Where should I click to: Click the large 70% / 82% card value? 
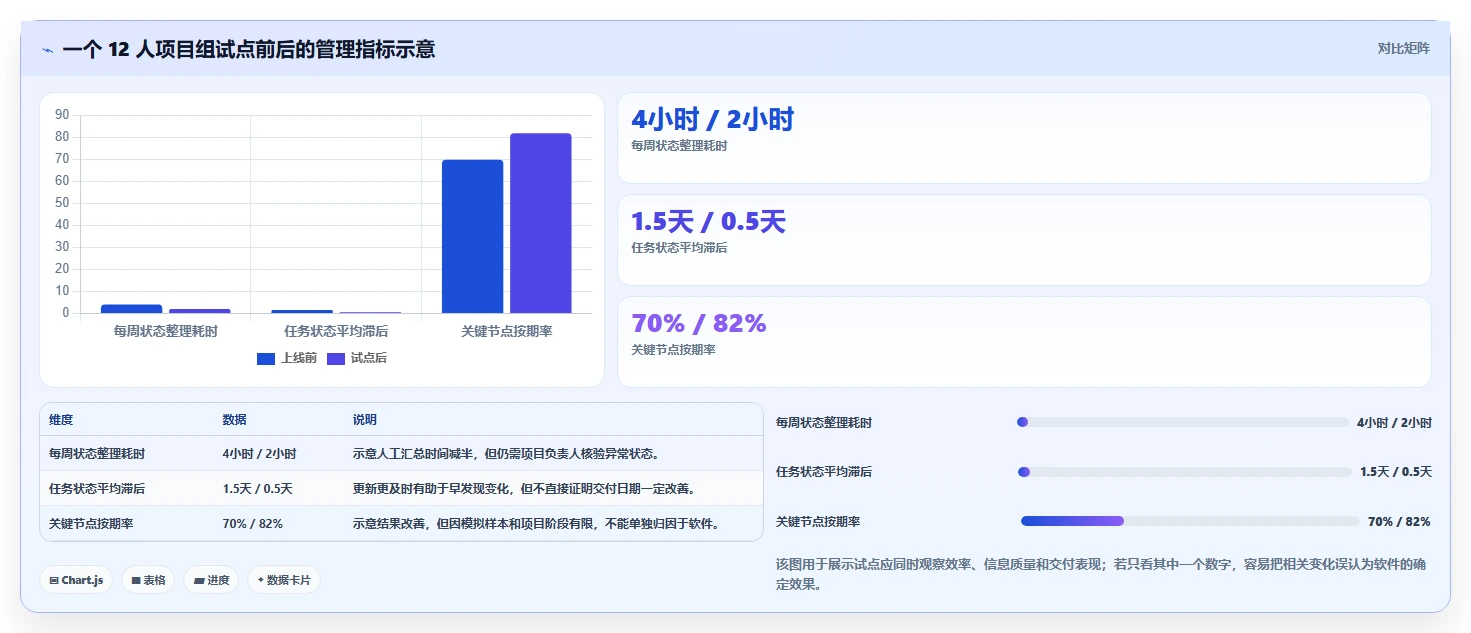coord(698,324)
